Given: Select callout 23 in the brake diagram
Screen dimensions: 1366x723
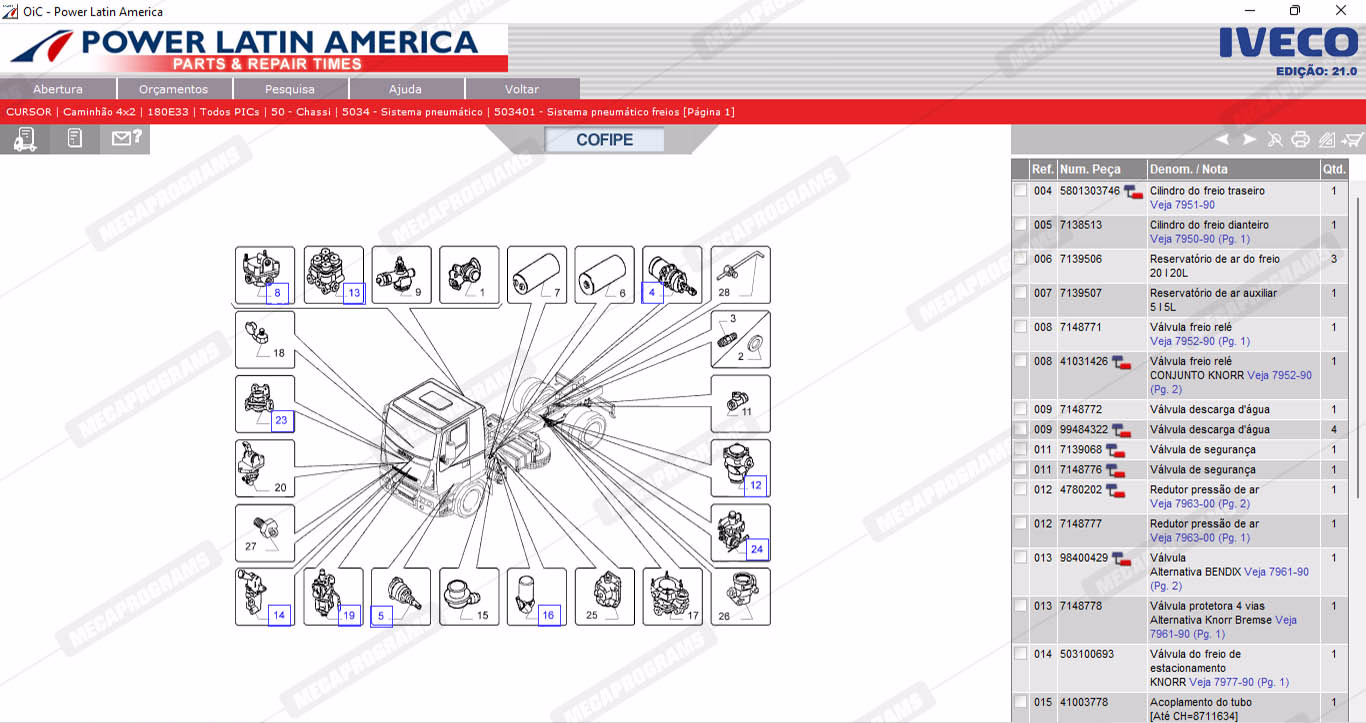Looking at the screenshot, I should point(280,420).
